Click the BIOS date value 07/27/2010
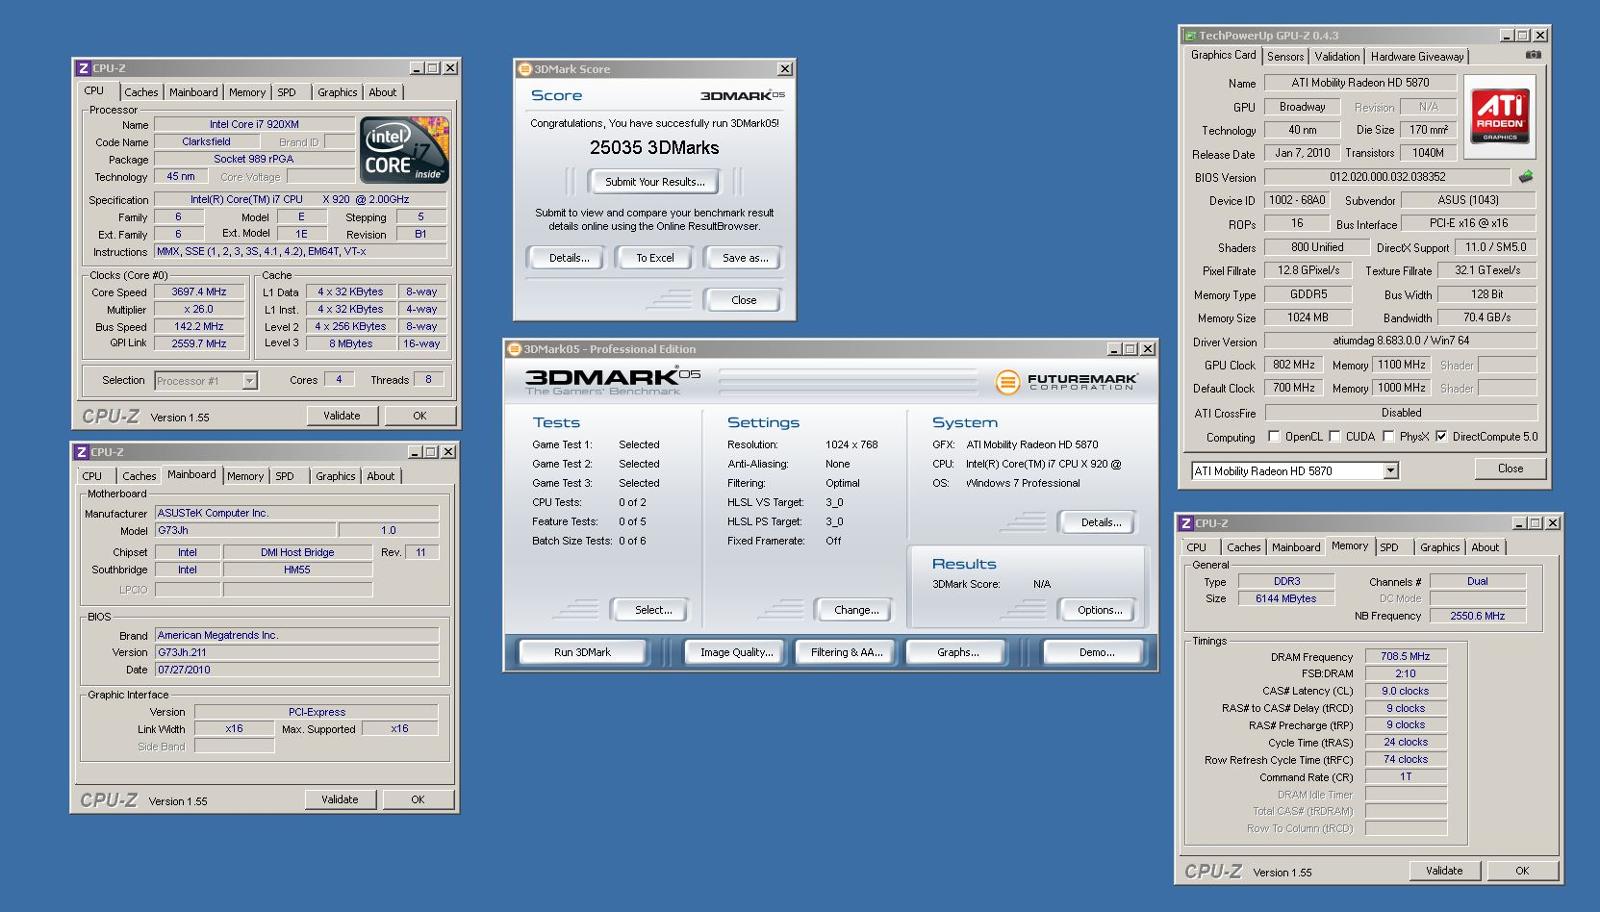The image size is (1600, 912). pos(297,670)
